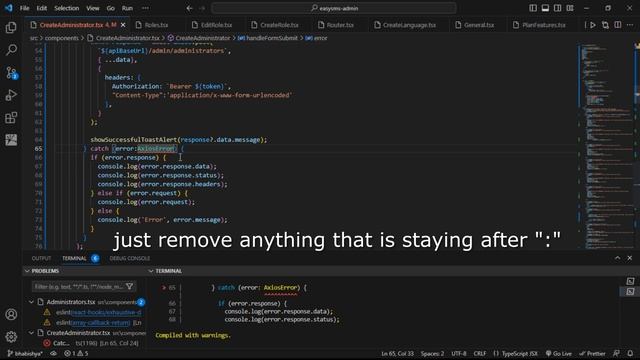The height and width of the screenshot is (360, 640).
Task: Click the easysms-admin command center search box
Action: click(x=333, y=8)
